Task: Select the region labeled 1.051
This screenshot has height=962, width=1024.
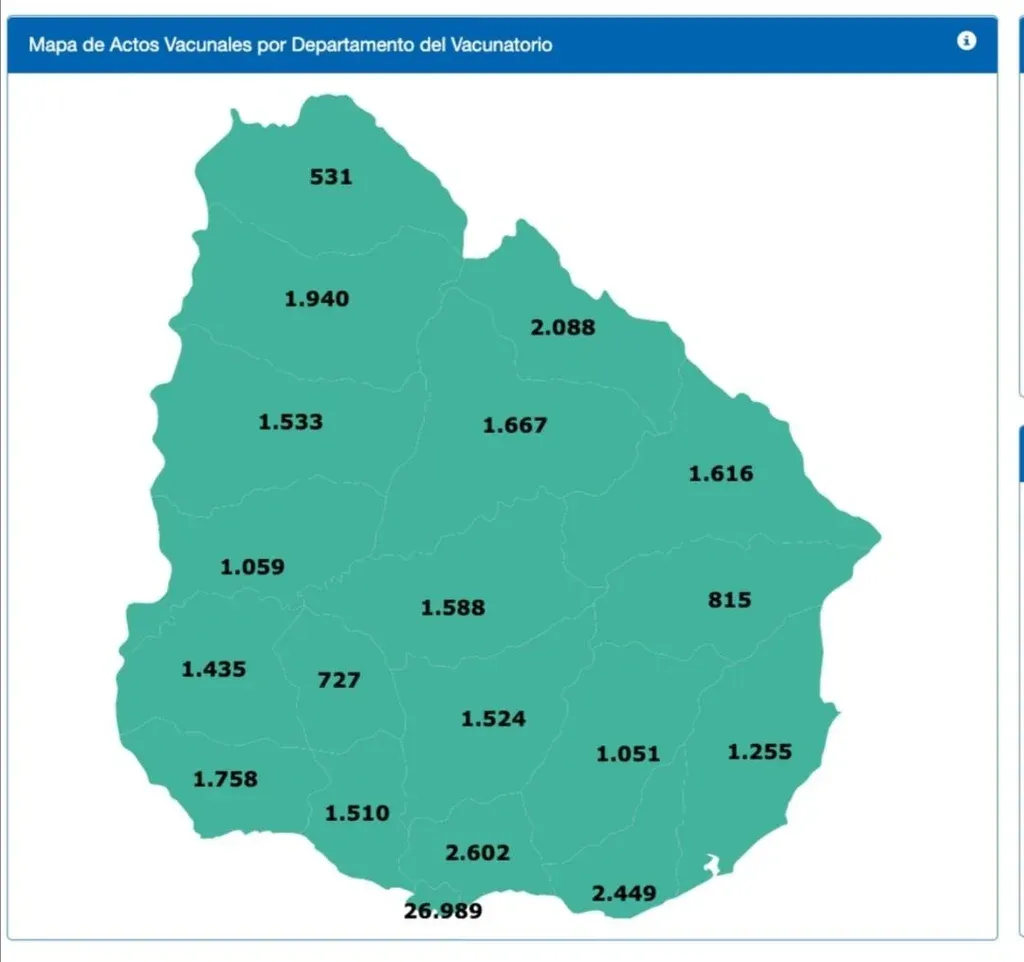Action: point(628,753)
